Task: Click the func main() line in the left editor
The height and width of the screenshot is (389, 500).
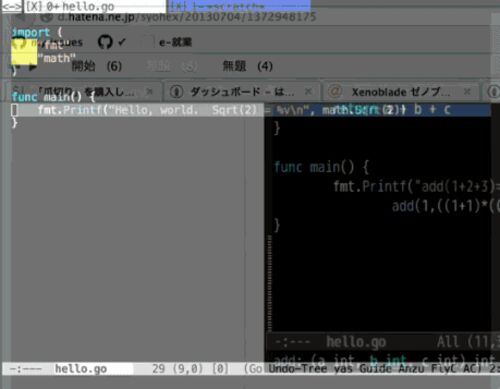Action: [53, 97]
